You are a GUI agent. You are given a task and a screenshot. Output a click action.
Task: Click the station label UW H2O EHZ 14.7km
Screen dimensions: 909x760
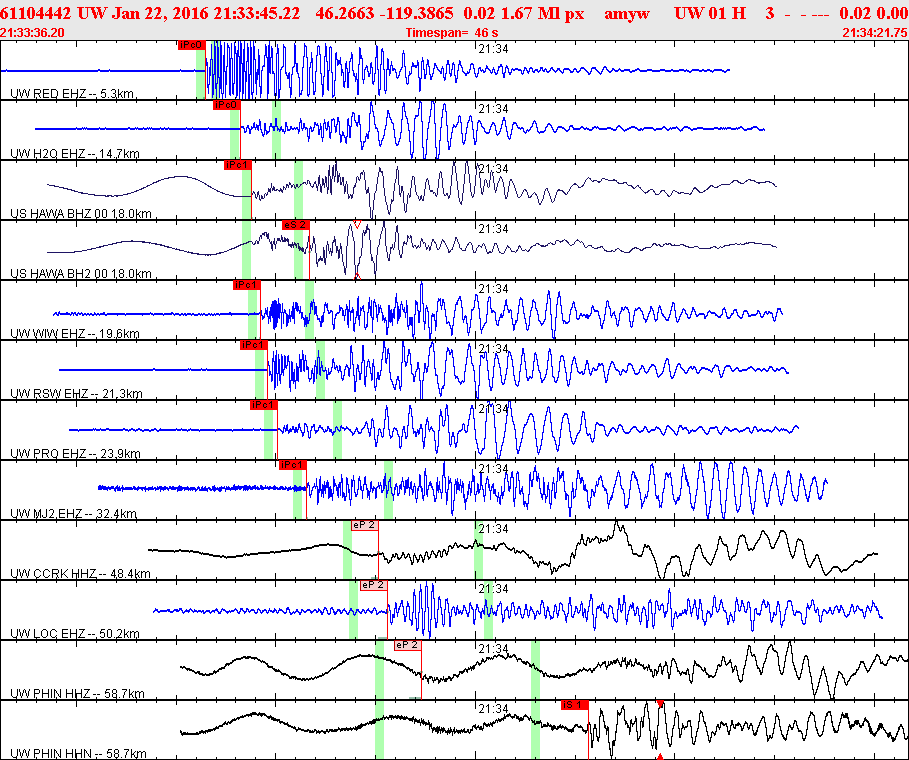pos(75,154)
